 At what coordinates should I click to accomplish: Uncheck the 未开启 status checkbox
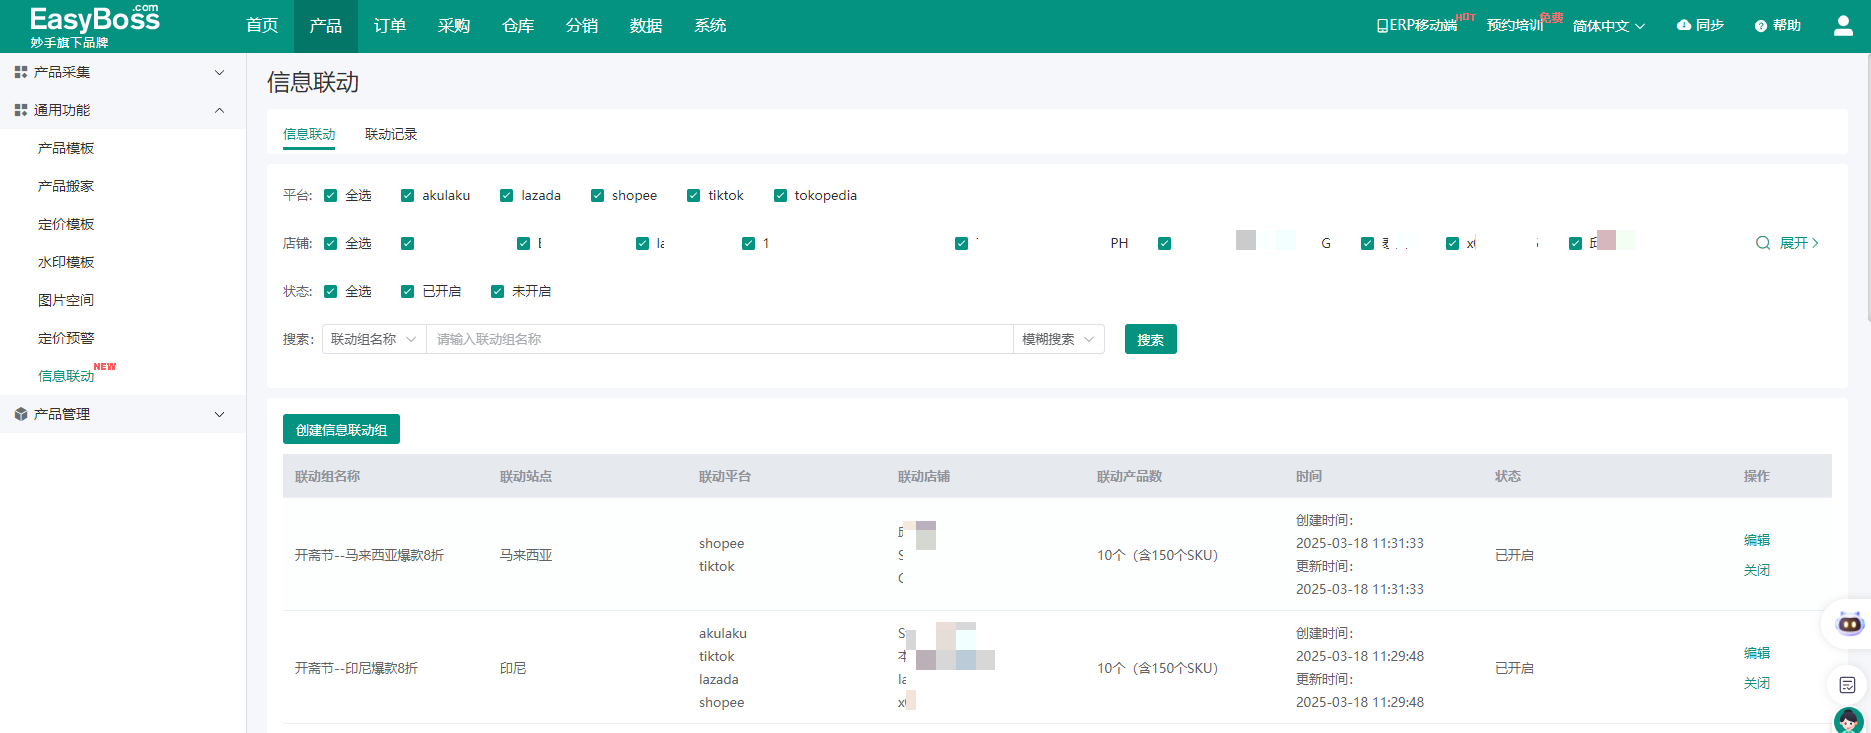(x=497, y=291)
